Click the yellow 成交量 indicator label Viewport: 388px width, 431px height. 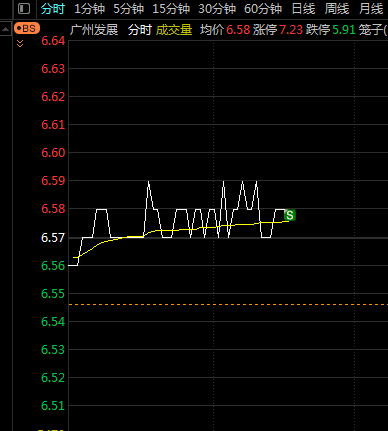[x=174, y=30]
